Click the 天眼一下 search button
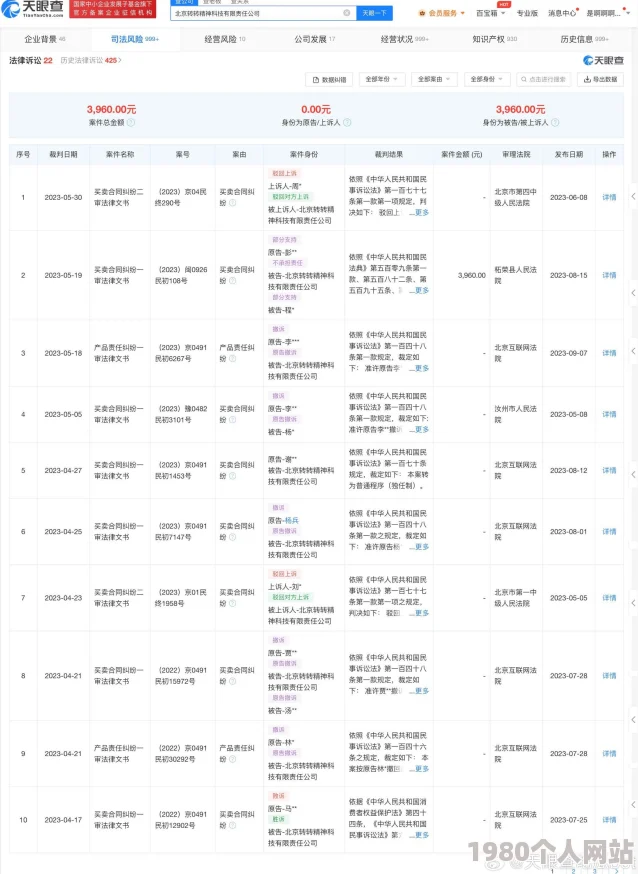The image size is (638, 874). [375, 13]
